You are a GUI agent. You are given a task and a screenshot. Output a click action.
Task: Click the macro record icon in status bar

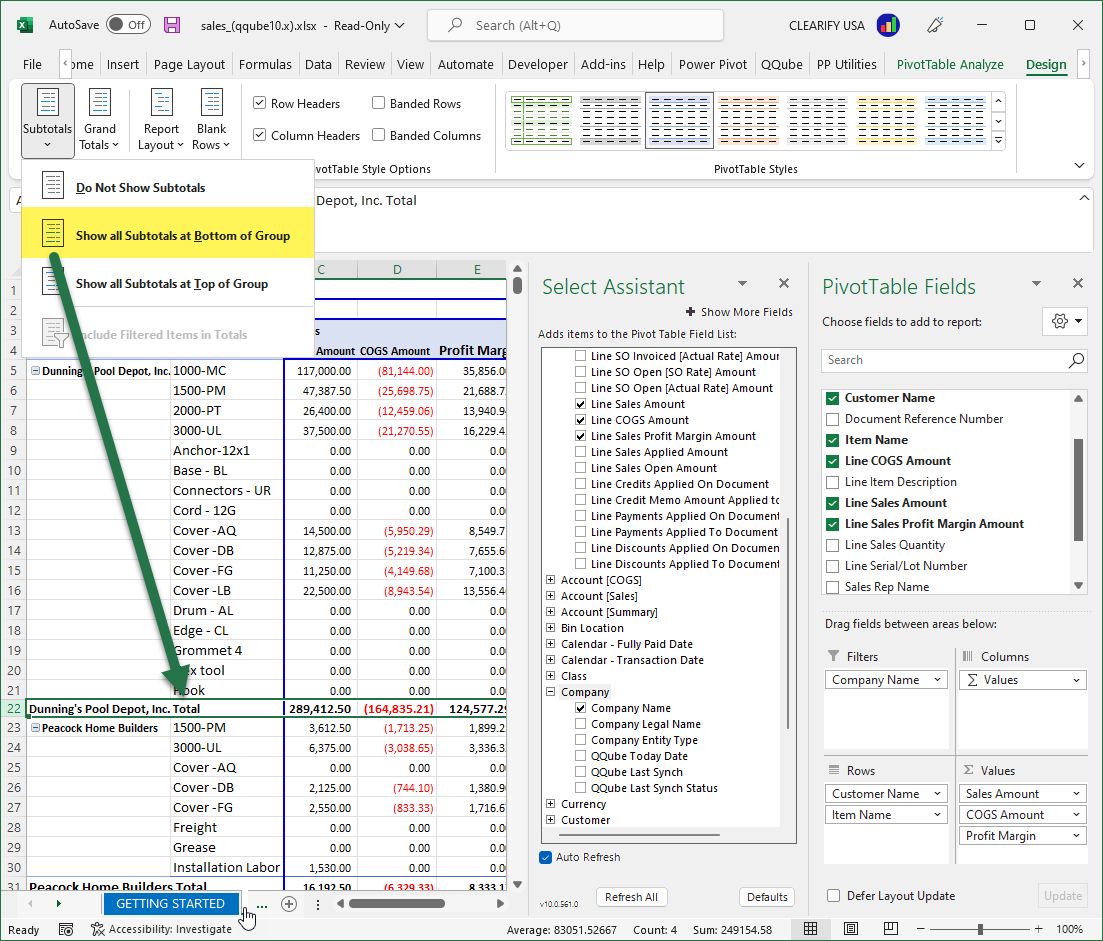(x=65, y=930)
